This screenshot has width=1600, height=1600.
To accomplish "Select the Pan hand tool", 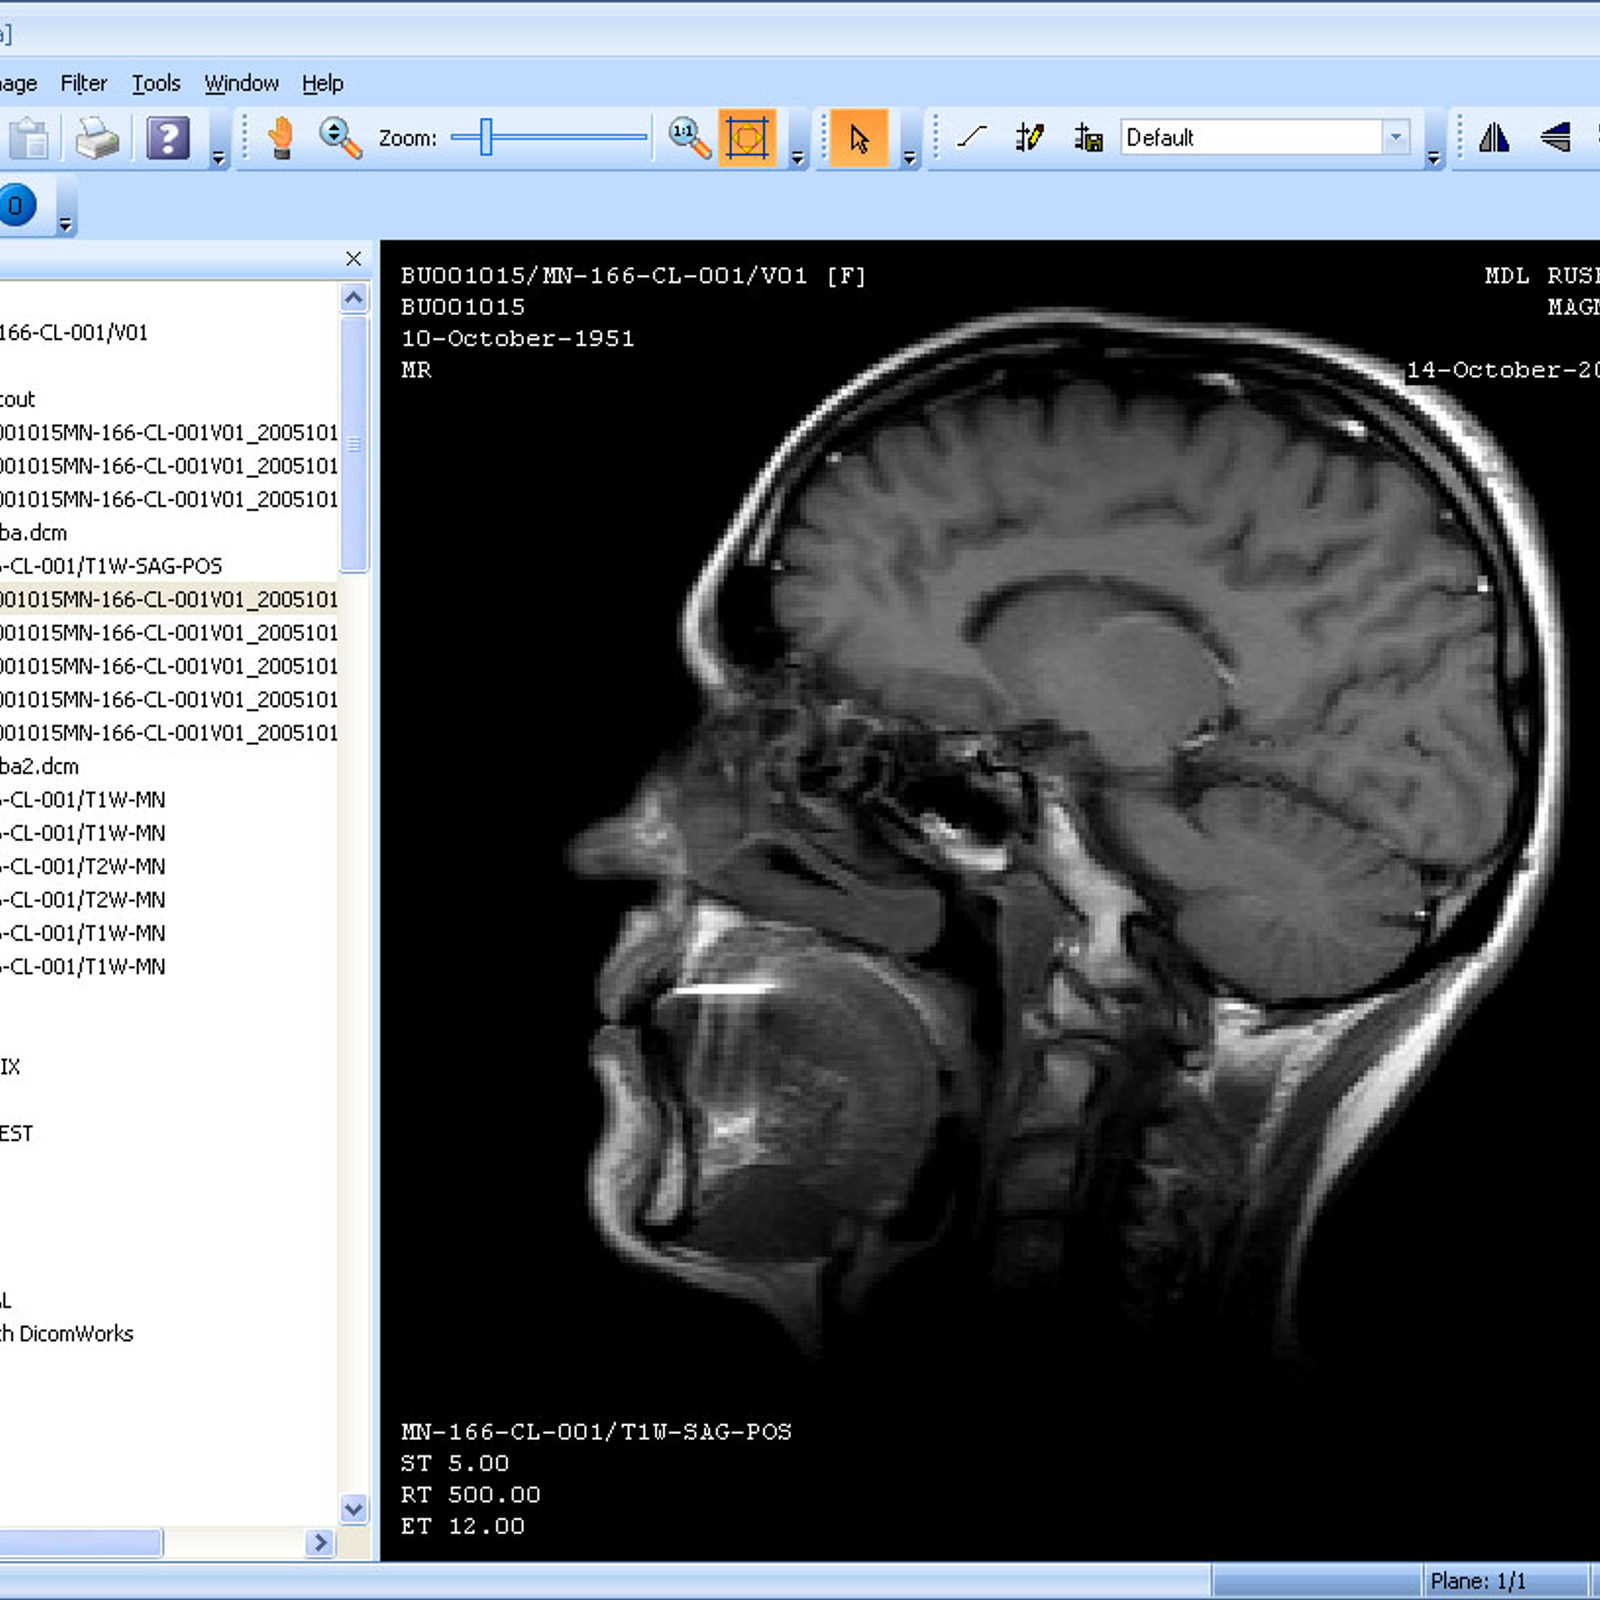I will click(x=281, y=138).
